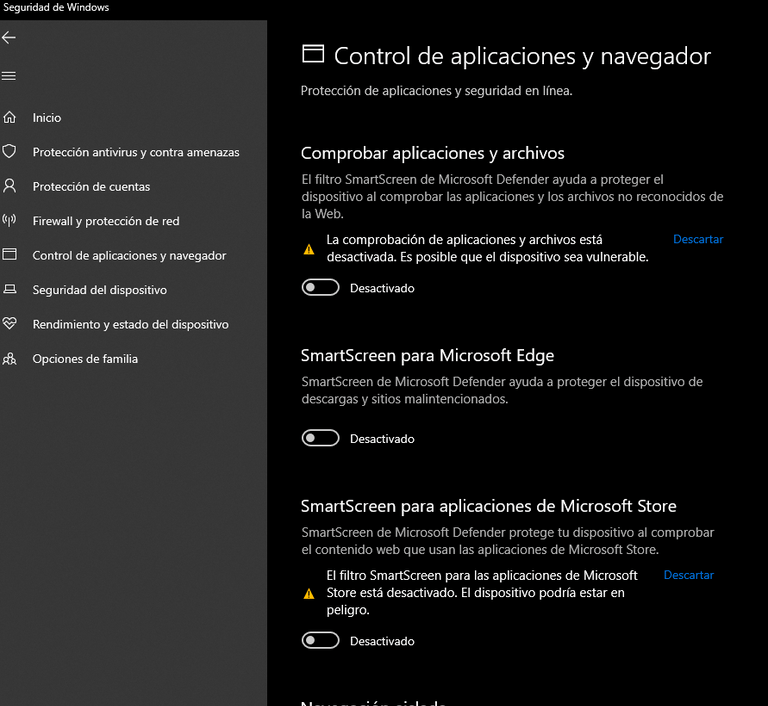Image resolution: width=768 pixels, height=706 pixels.
Task: Go to Firewall y protección de red
Action: 106,221
